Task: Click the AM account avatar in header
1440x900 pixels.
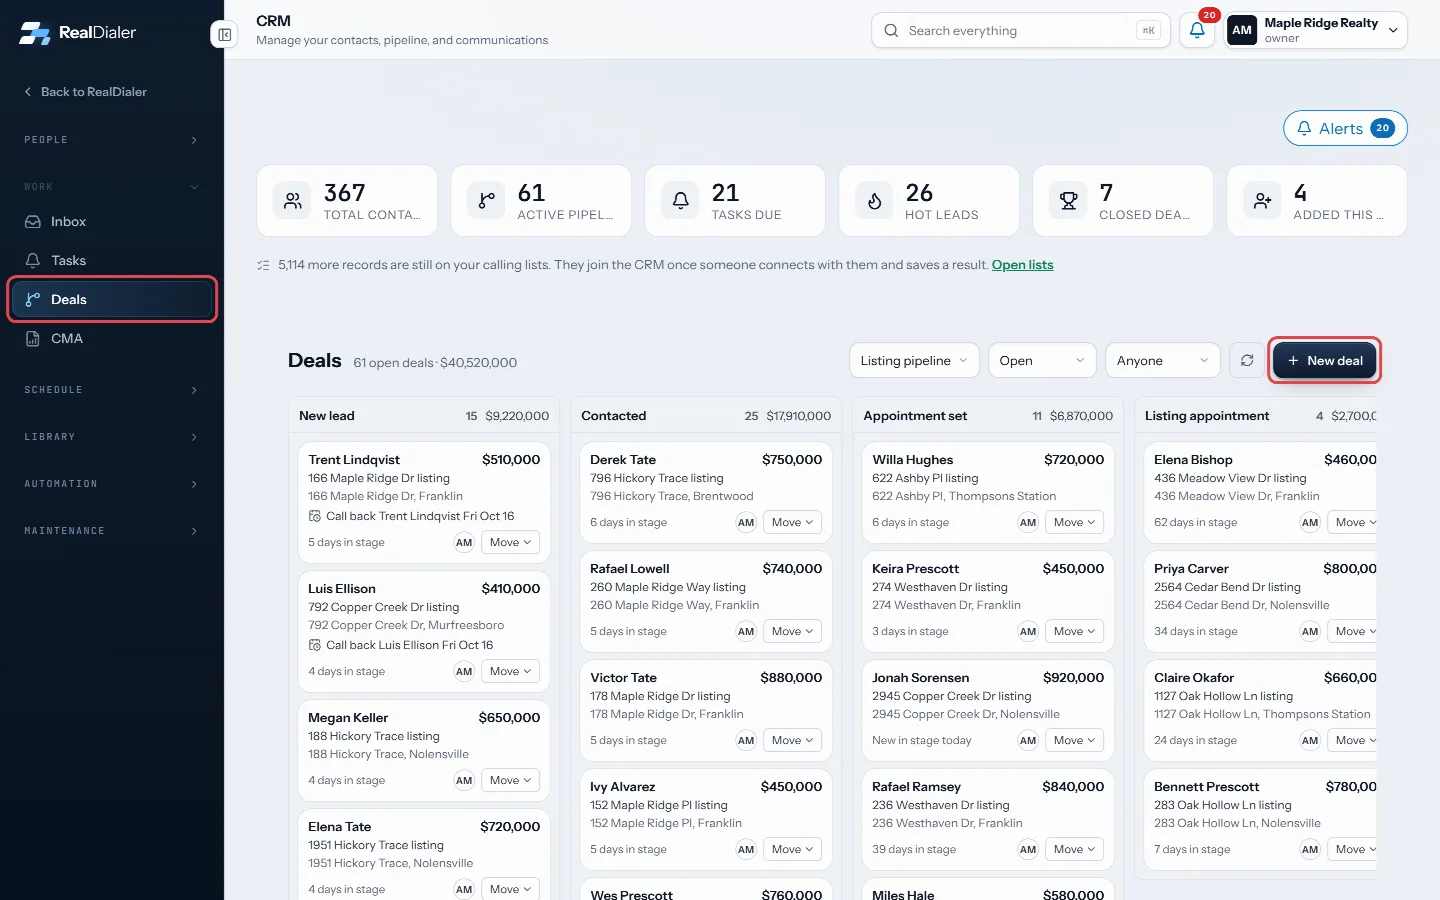Action: tap(1242, 30)
